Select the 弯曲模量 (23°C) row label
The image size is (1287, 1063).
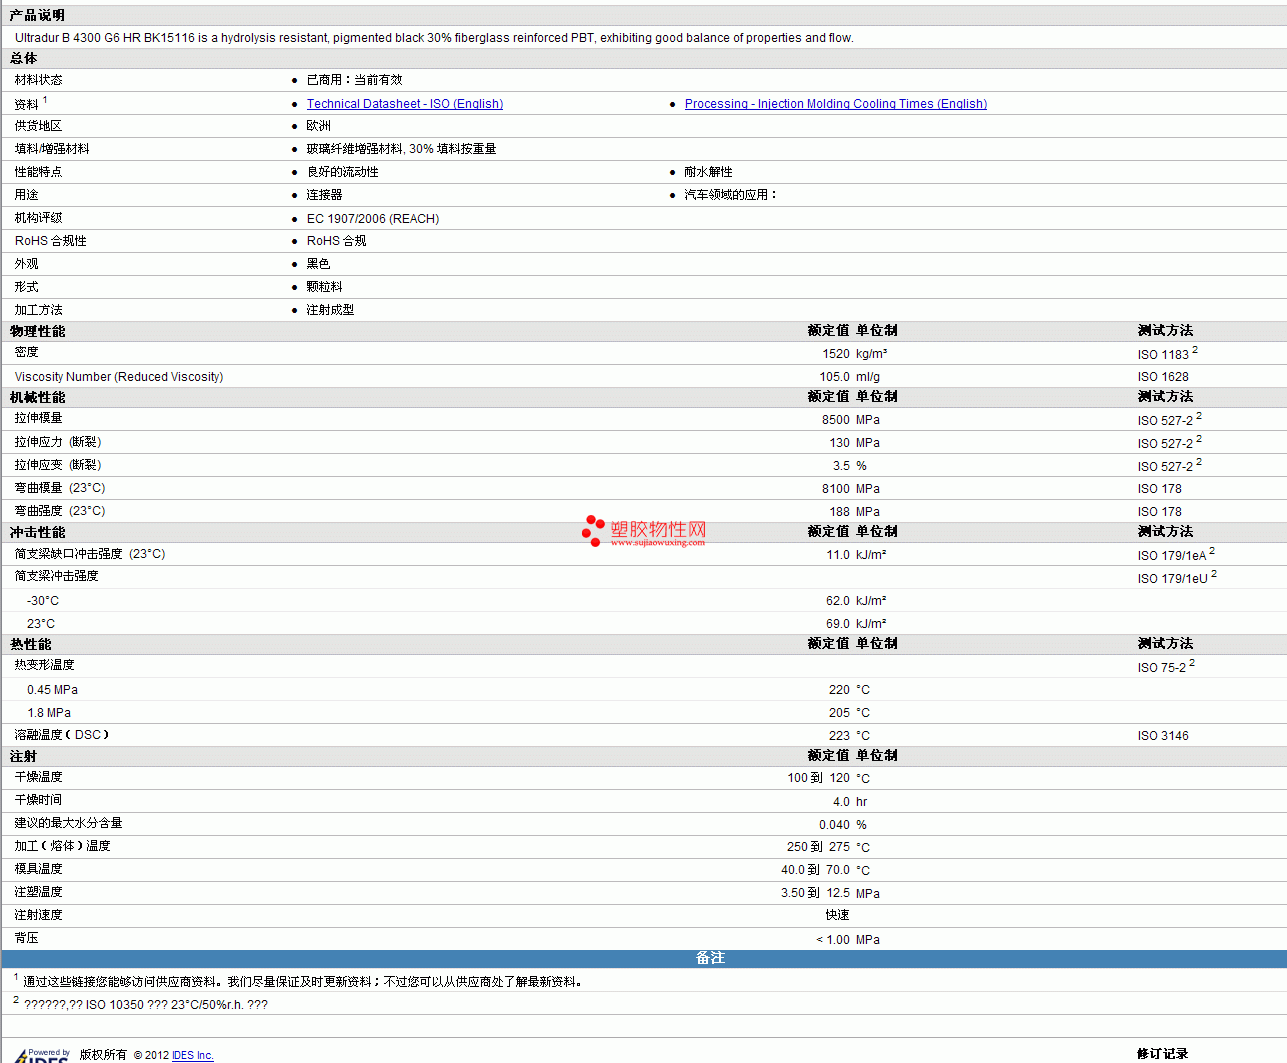60,488
